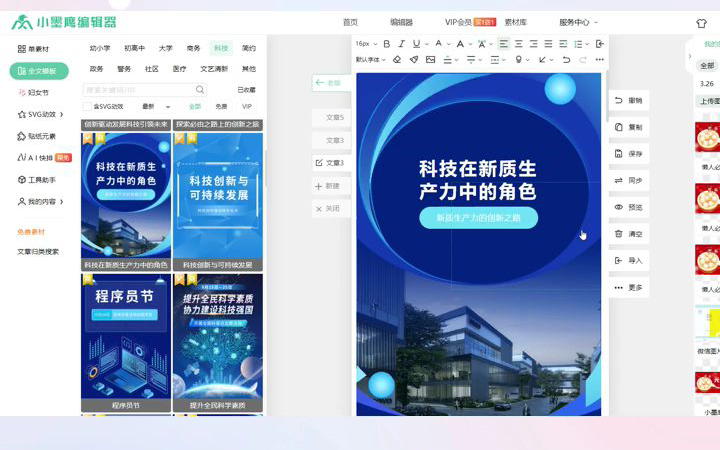Center-align text using the toolbar icon

[519, 44]
